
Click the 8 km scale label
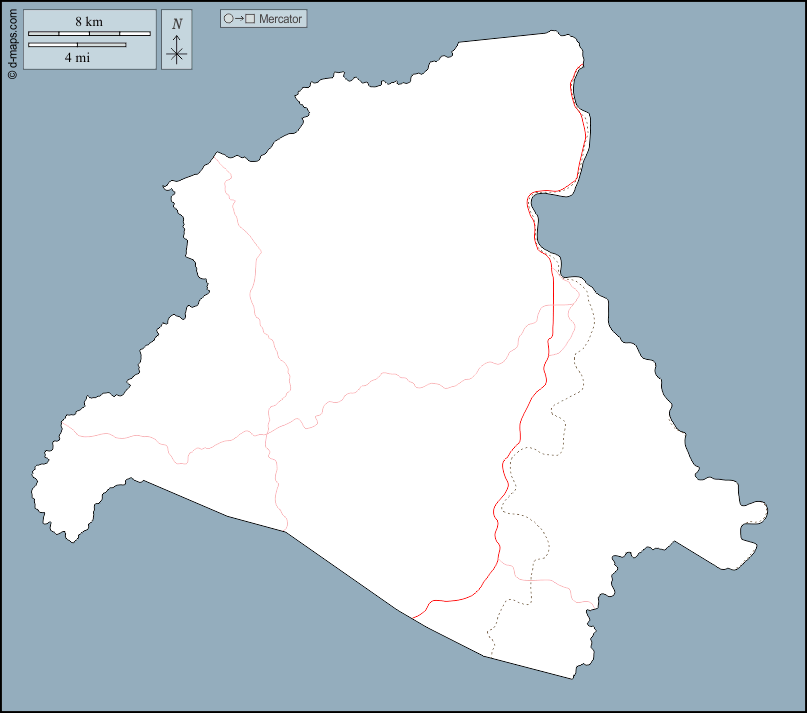(x=89, y=22)
